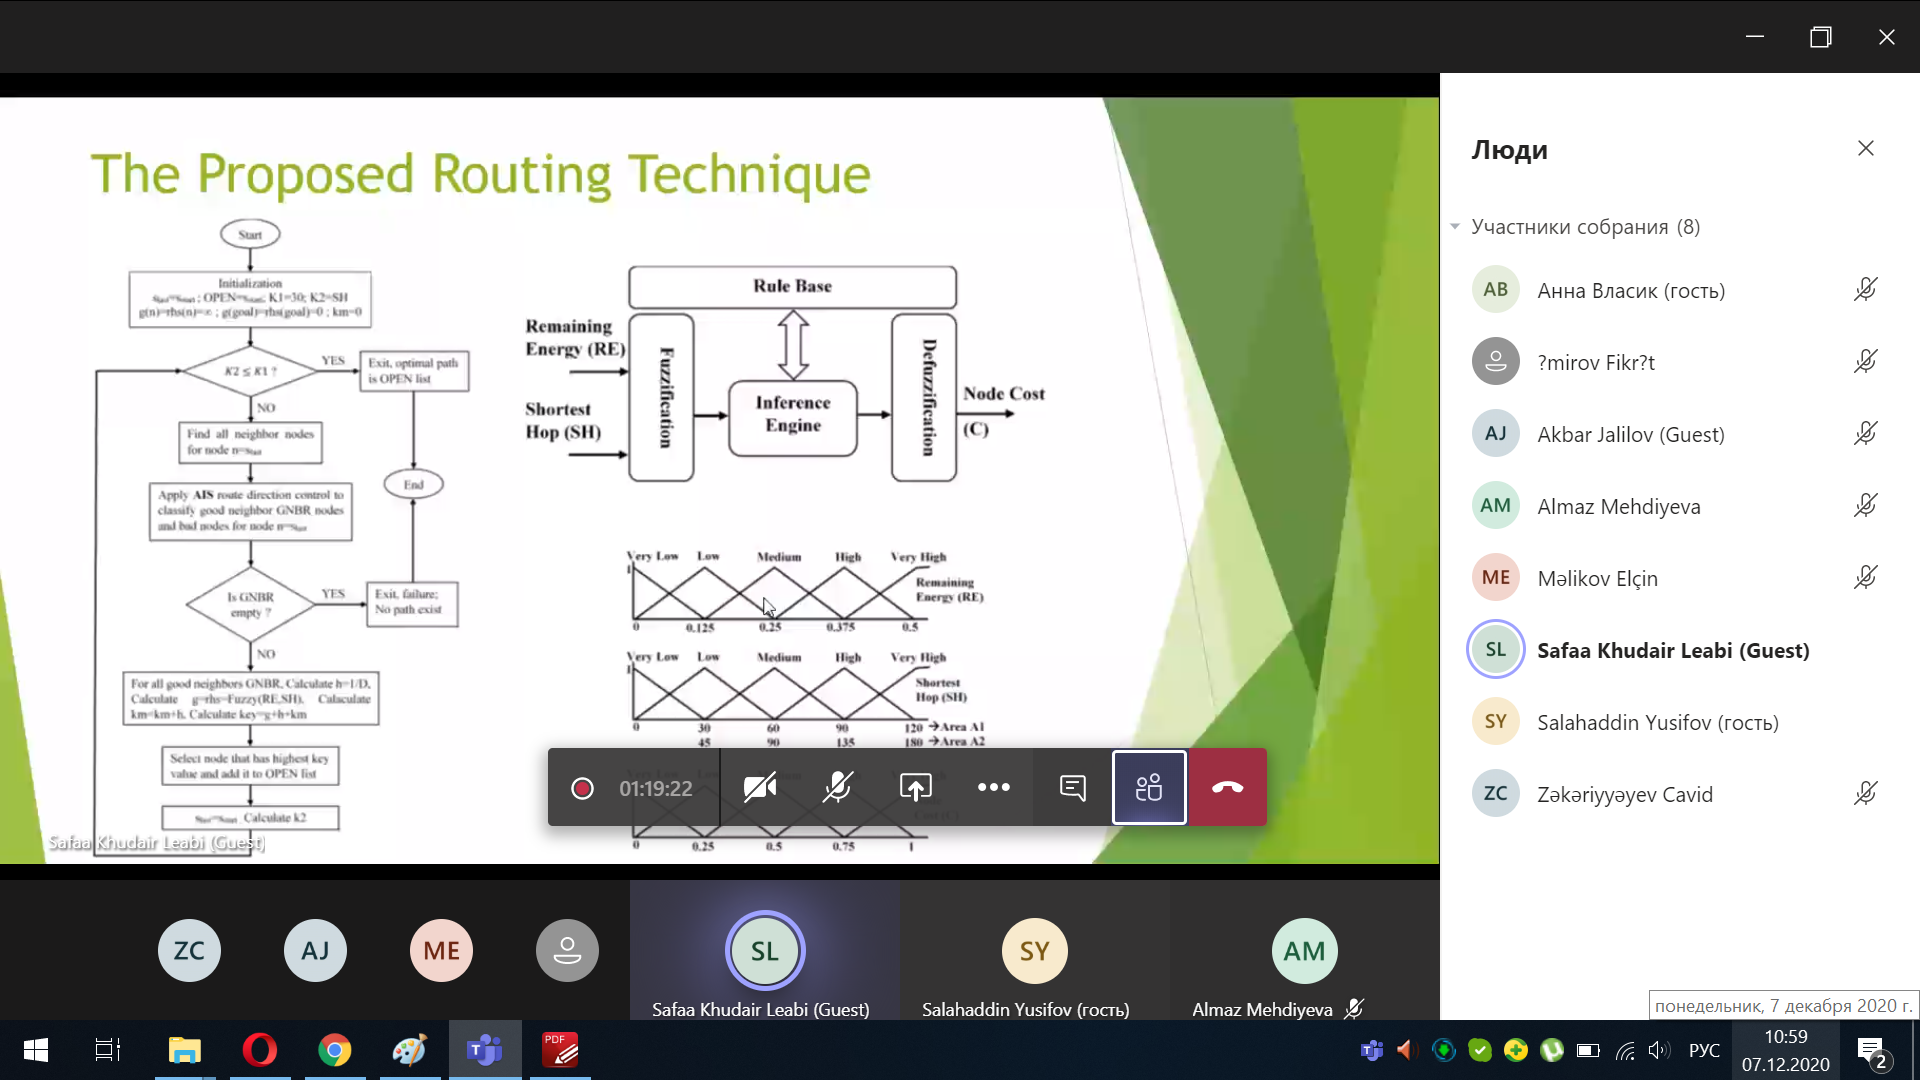This screenshot has width=1920, height=1080.
Task: Click the AJ avatar in the participants list
Action: click(1496, 434)
